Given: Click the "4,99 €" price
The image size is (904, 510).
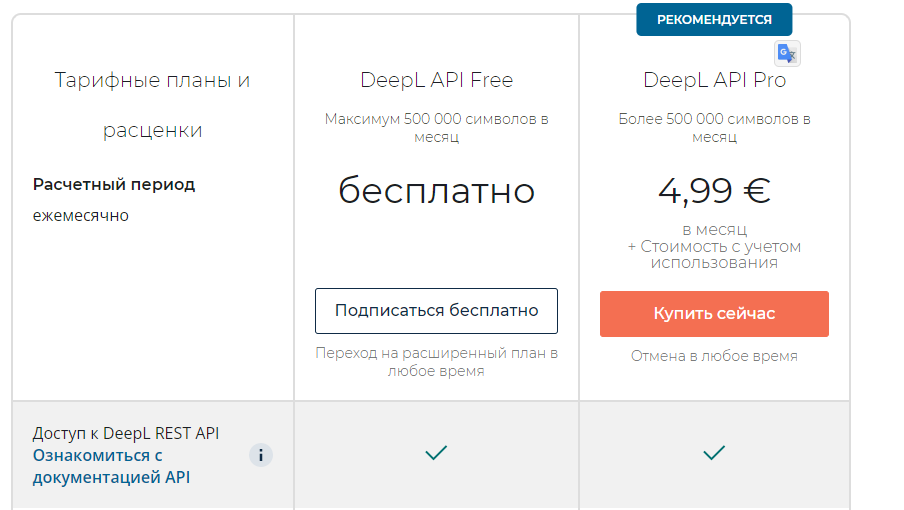Looking at the screenshot, I should point(714,190).
